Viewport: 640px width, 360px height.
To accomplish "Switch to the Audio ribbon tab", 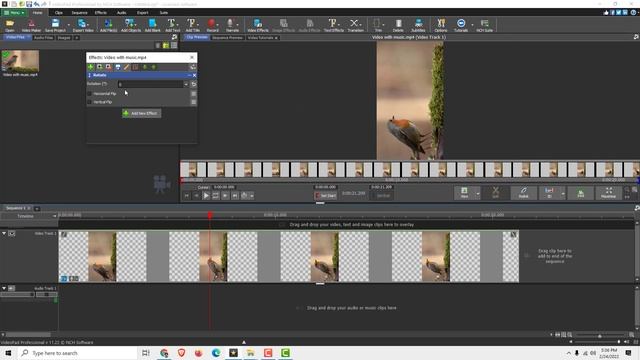I will click(121, 13).
